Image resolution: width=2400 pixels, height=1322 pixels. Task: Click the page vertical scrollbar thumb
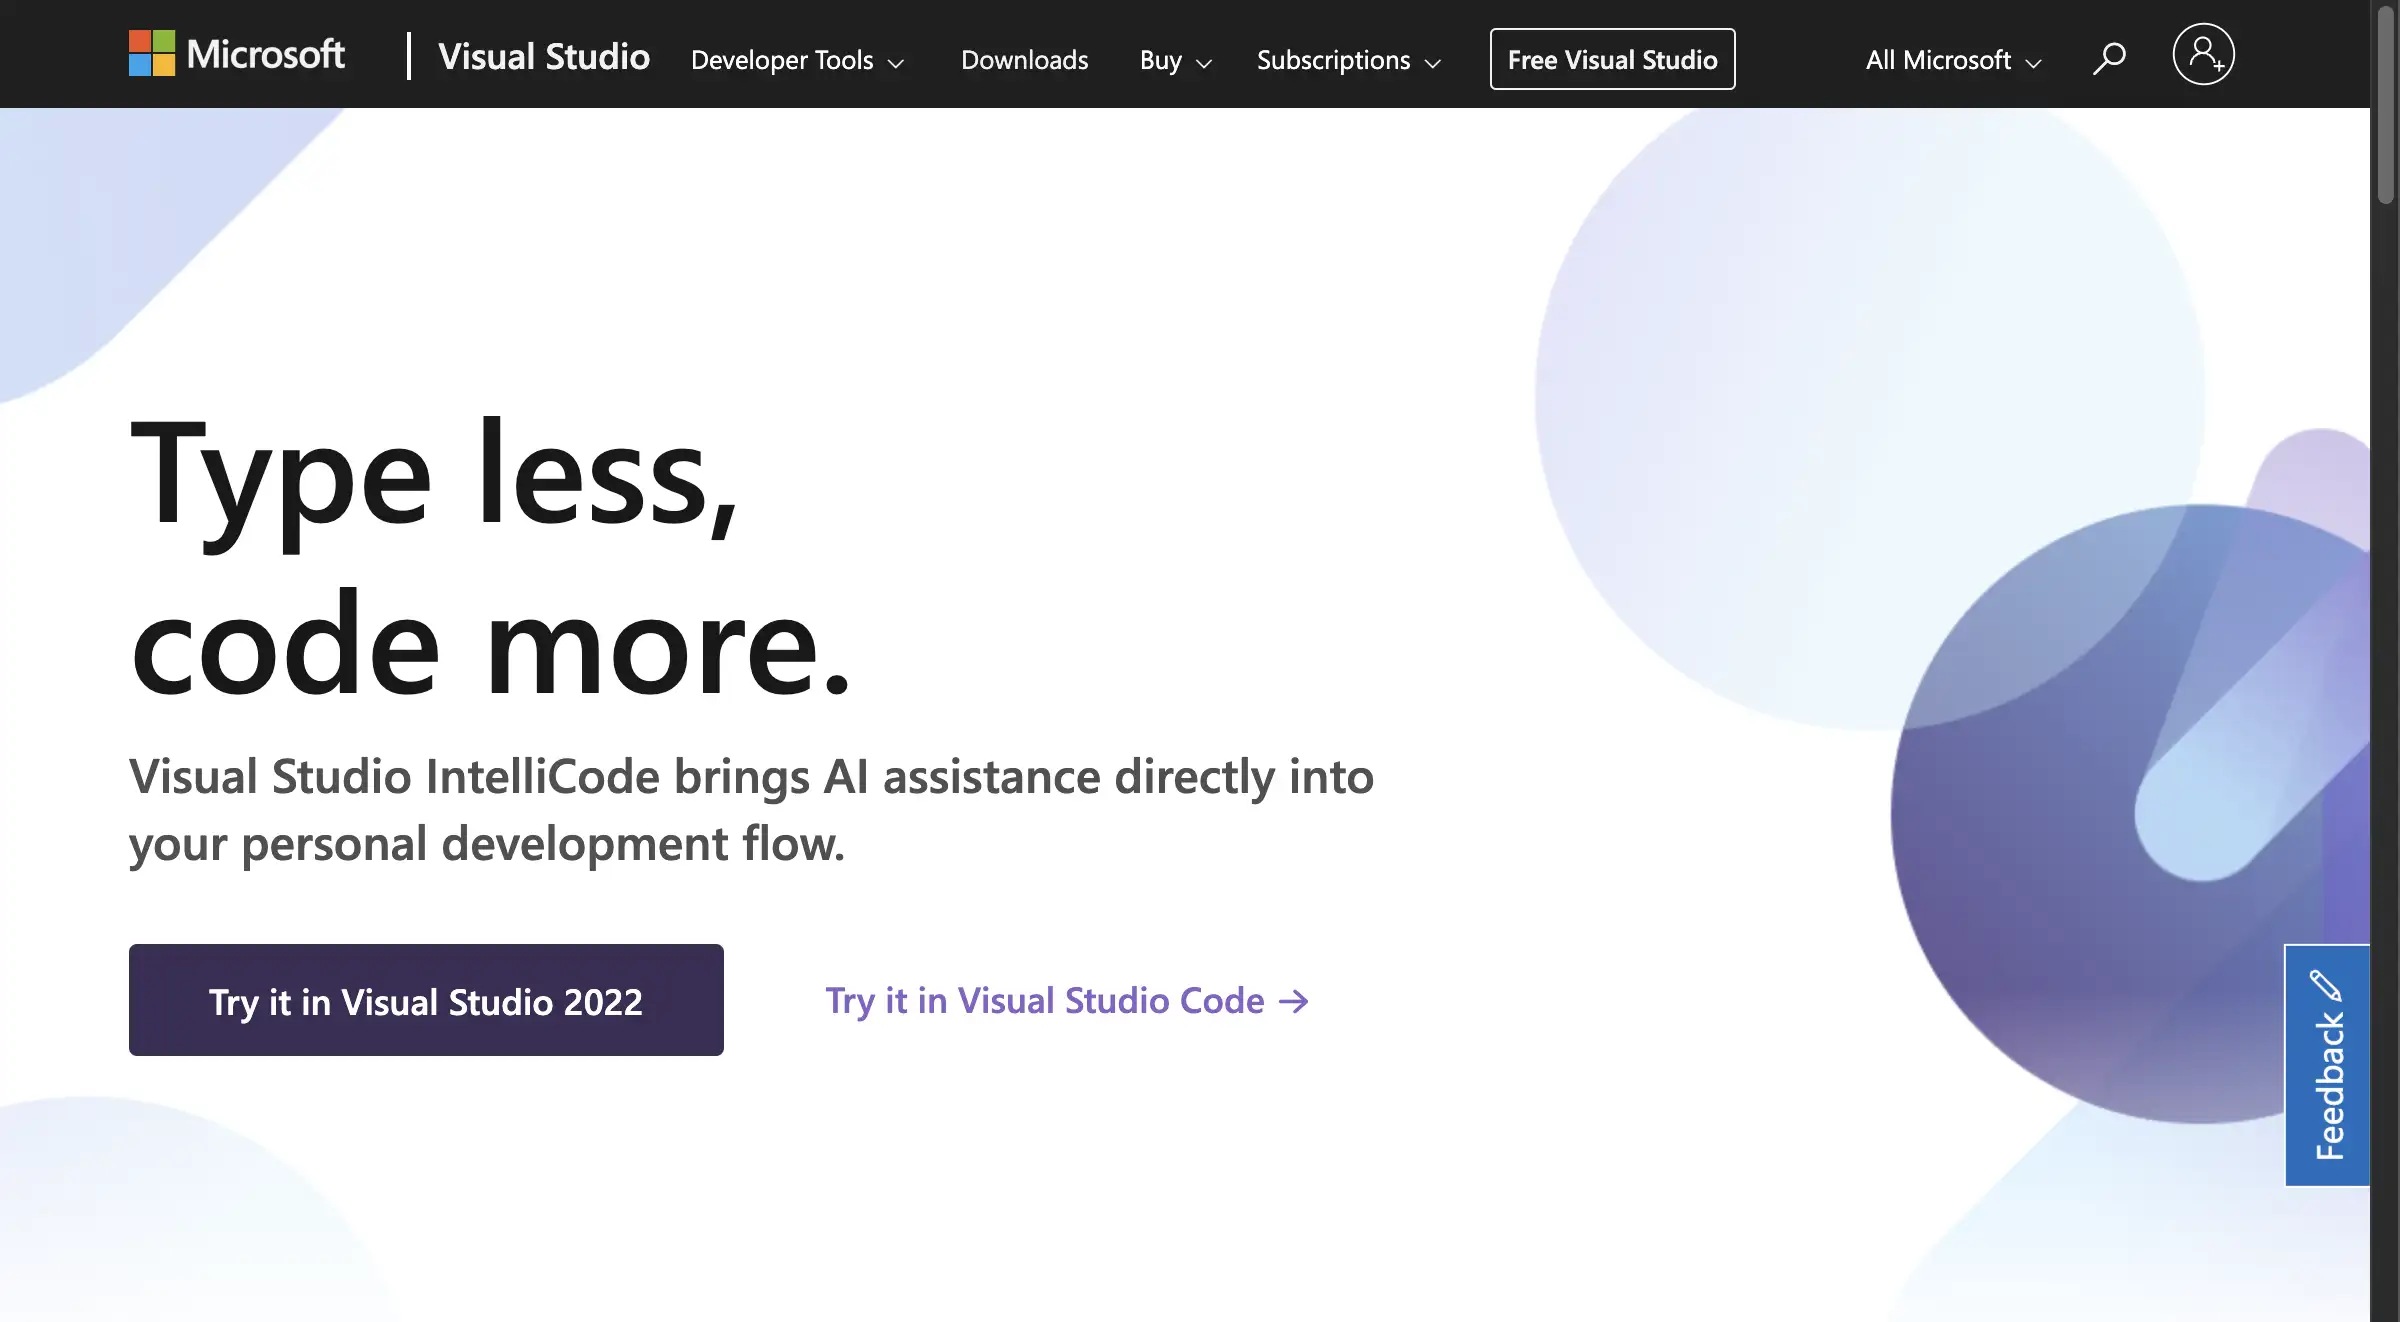pos(2385,105)
